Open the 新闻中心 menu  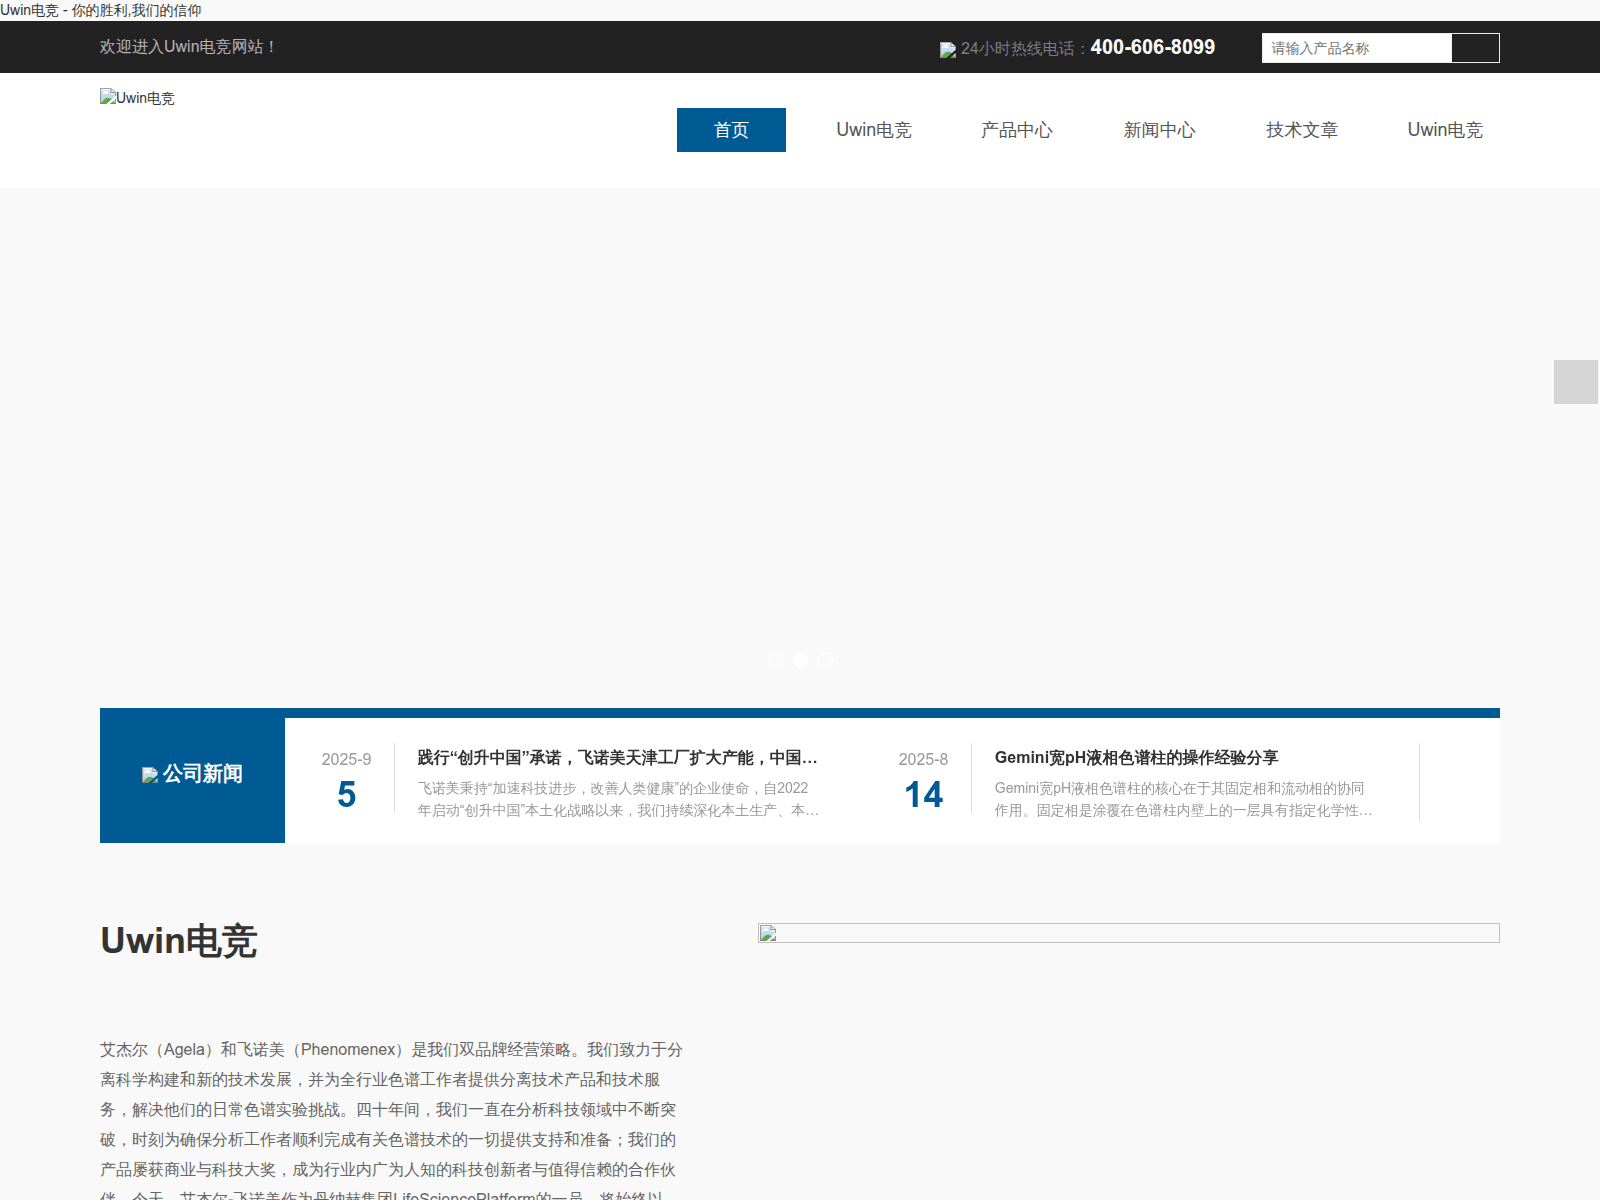coord(1160,130)
